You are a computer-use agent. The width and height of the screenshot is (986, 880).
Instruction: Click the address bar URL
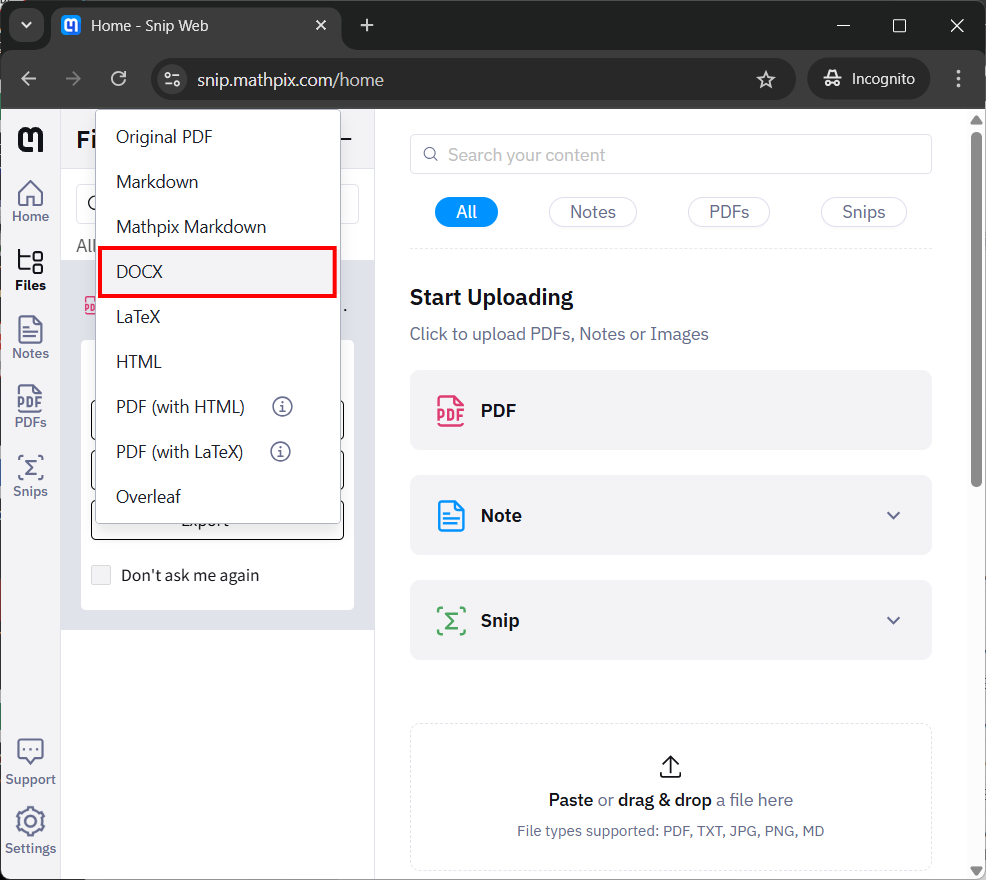[290, 80]
